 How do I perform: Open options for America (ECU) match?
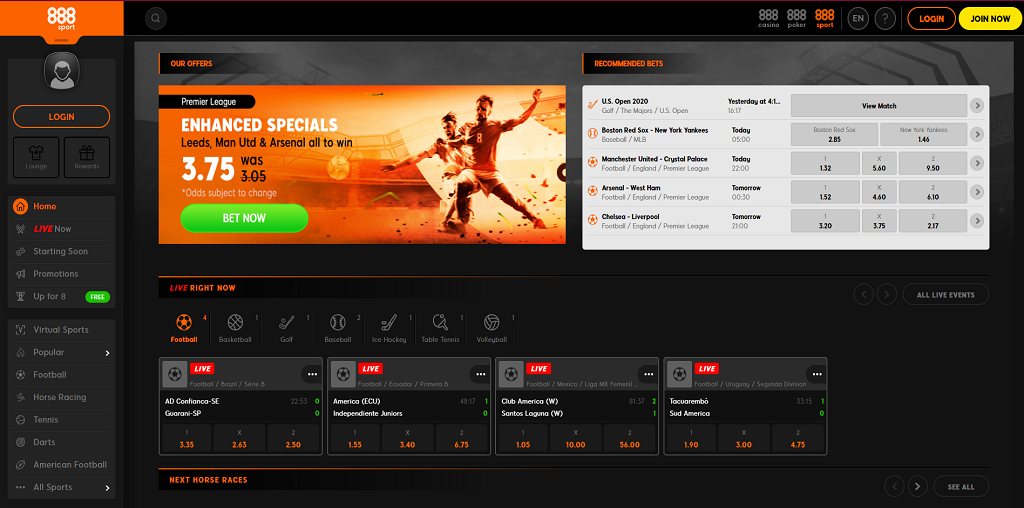coord(481,374)
